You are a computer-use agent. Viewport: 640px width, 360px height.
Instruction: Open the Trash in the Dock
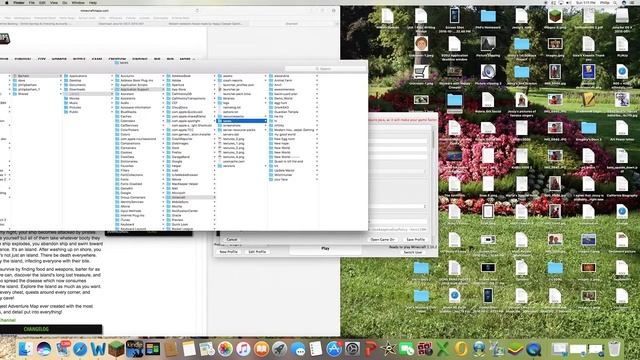tap(614, 349)
